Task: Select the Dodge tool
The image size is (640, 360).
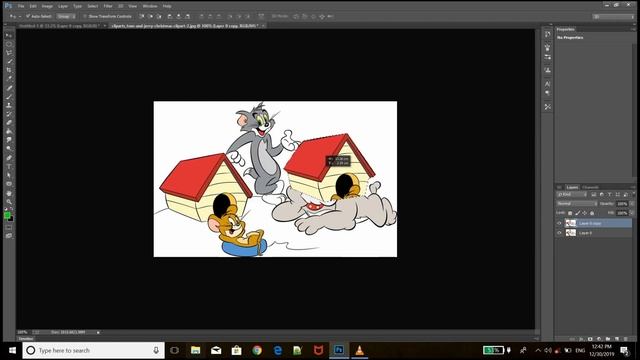Action: point(9,149)
